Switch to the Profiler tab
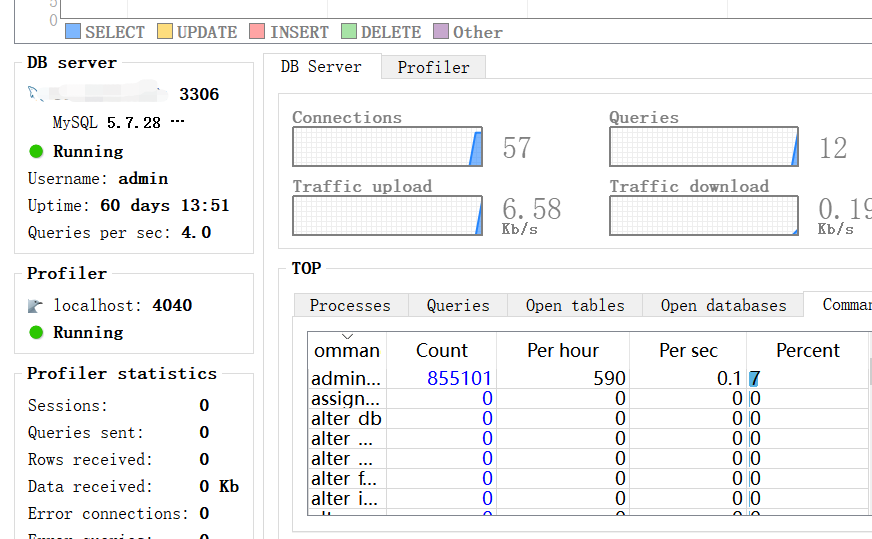 pyautogui.click(x=433, y=67)
